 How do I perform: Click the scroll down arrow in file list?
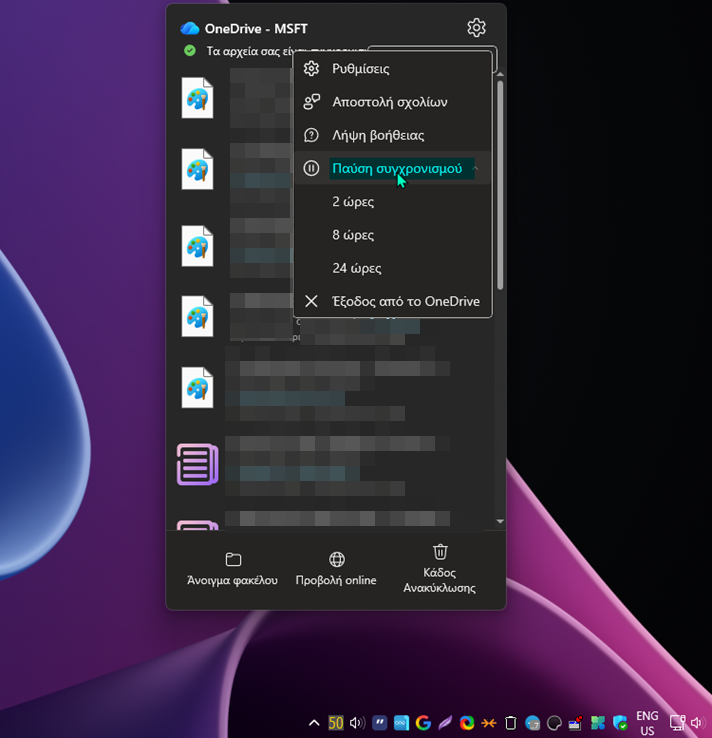coord(500,521)
